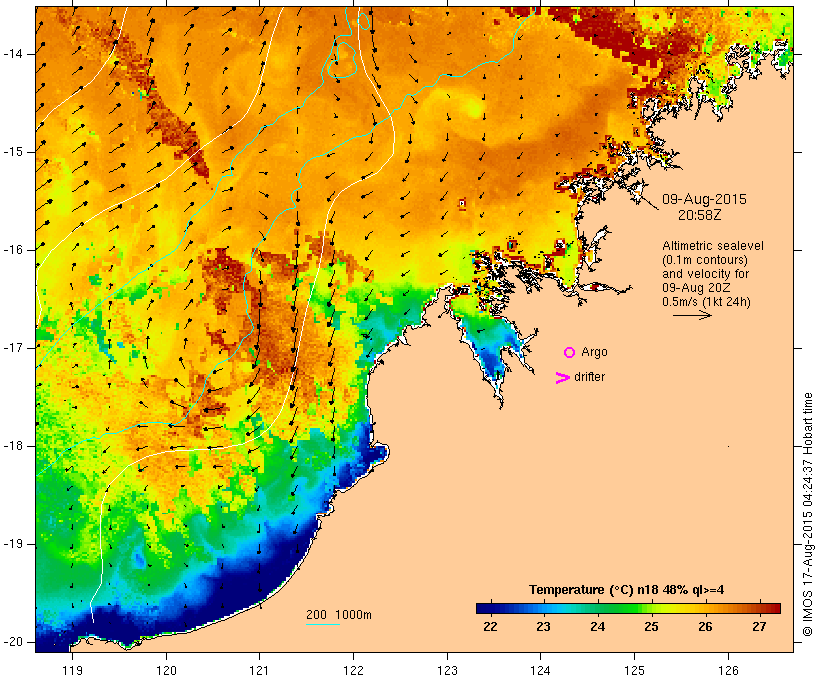This screenshot has width=820, height=680.
Task: Click the latitude axis label -16
Action: [13, 250]
